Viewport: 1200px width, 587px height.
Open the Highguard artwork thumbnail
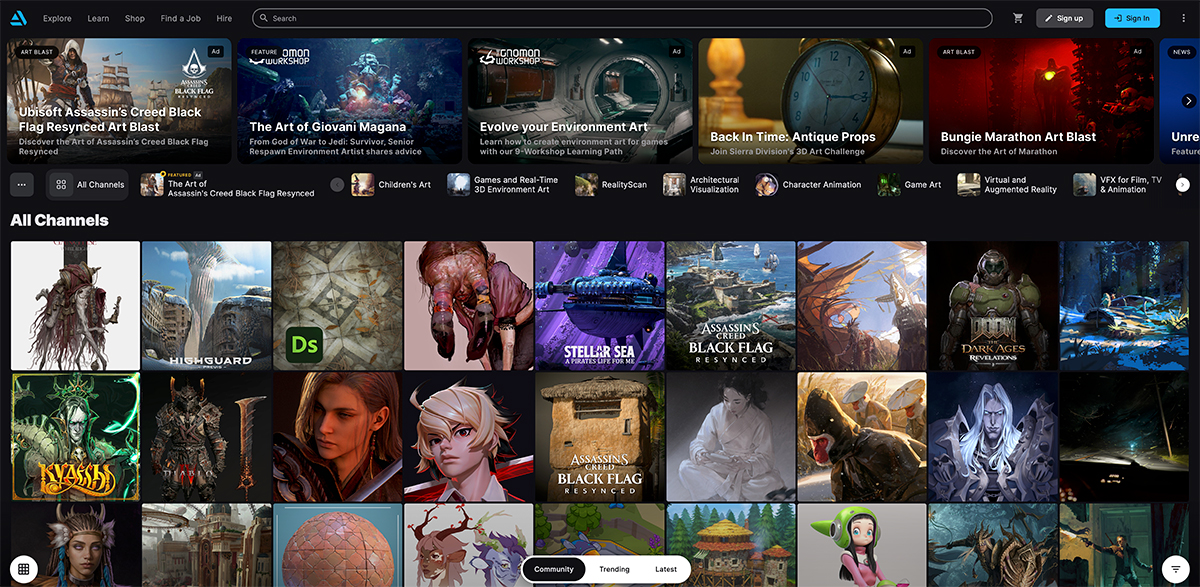coord(206,306)
